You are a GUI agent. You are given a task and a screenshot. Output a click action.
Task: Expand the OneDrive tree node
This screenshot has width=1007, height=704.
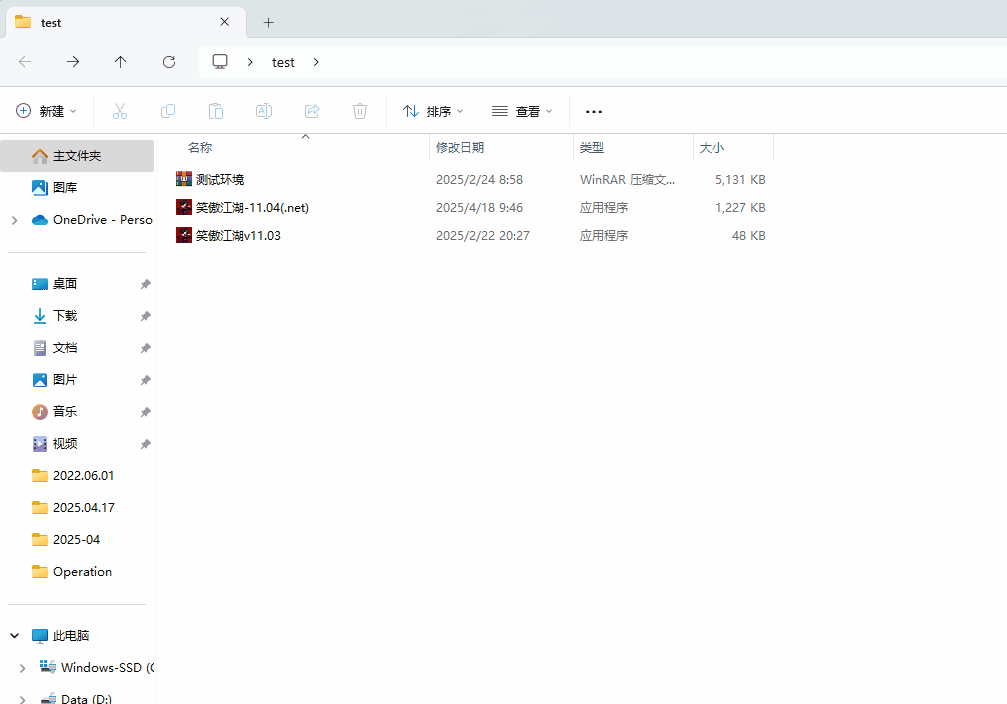click(x=14, y=220)
